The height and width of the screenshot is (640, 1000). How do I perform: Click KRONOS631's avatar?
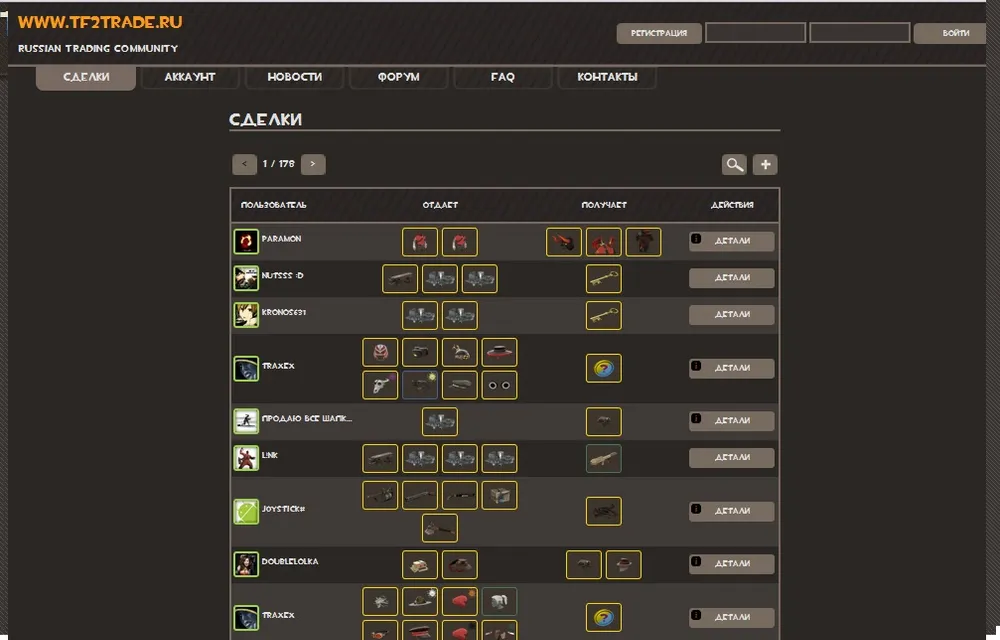(x=246, y=315)
